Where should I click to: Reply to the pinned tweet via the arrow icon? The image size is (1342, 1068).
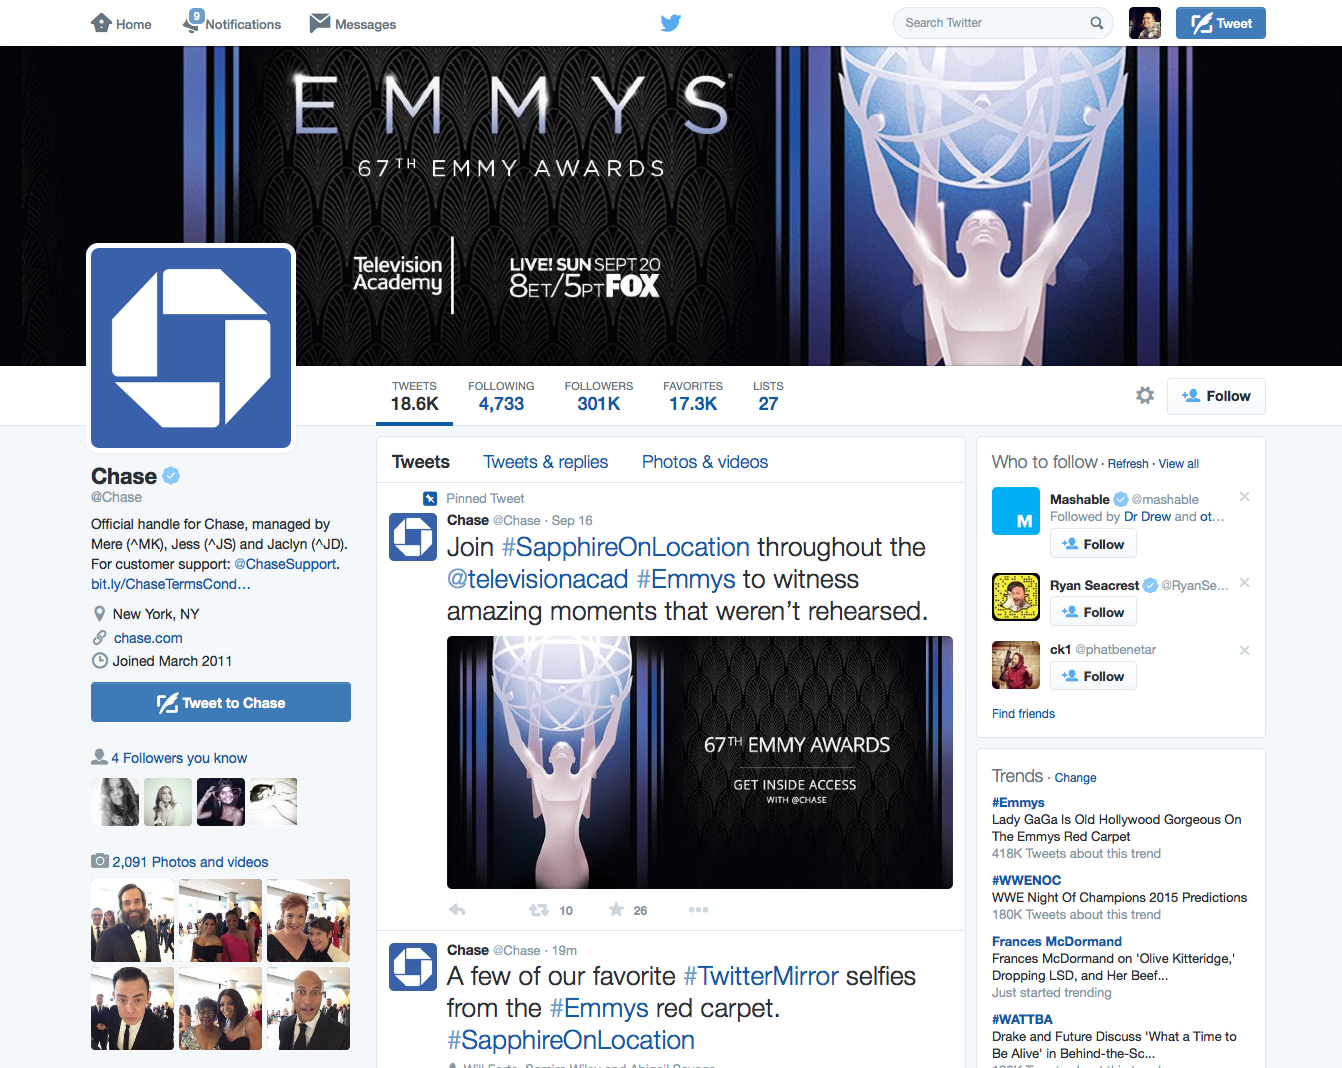coord(457,910)
